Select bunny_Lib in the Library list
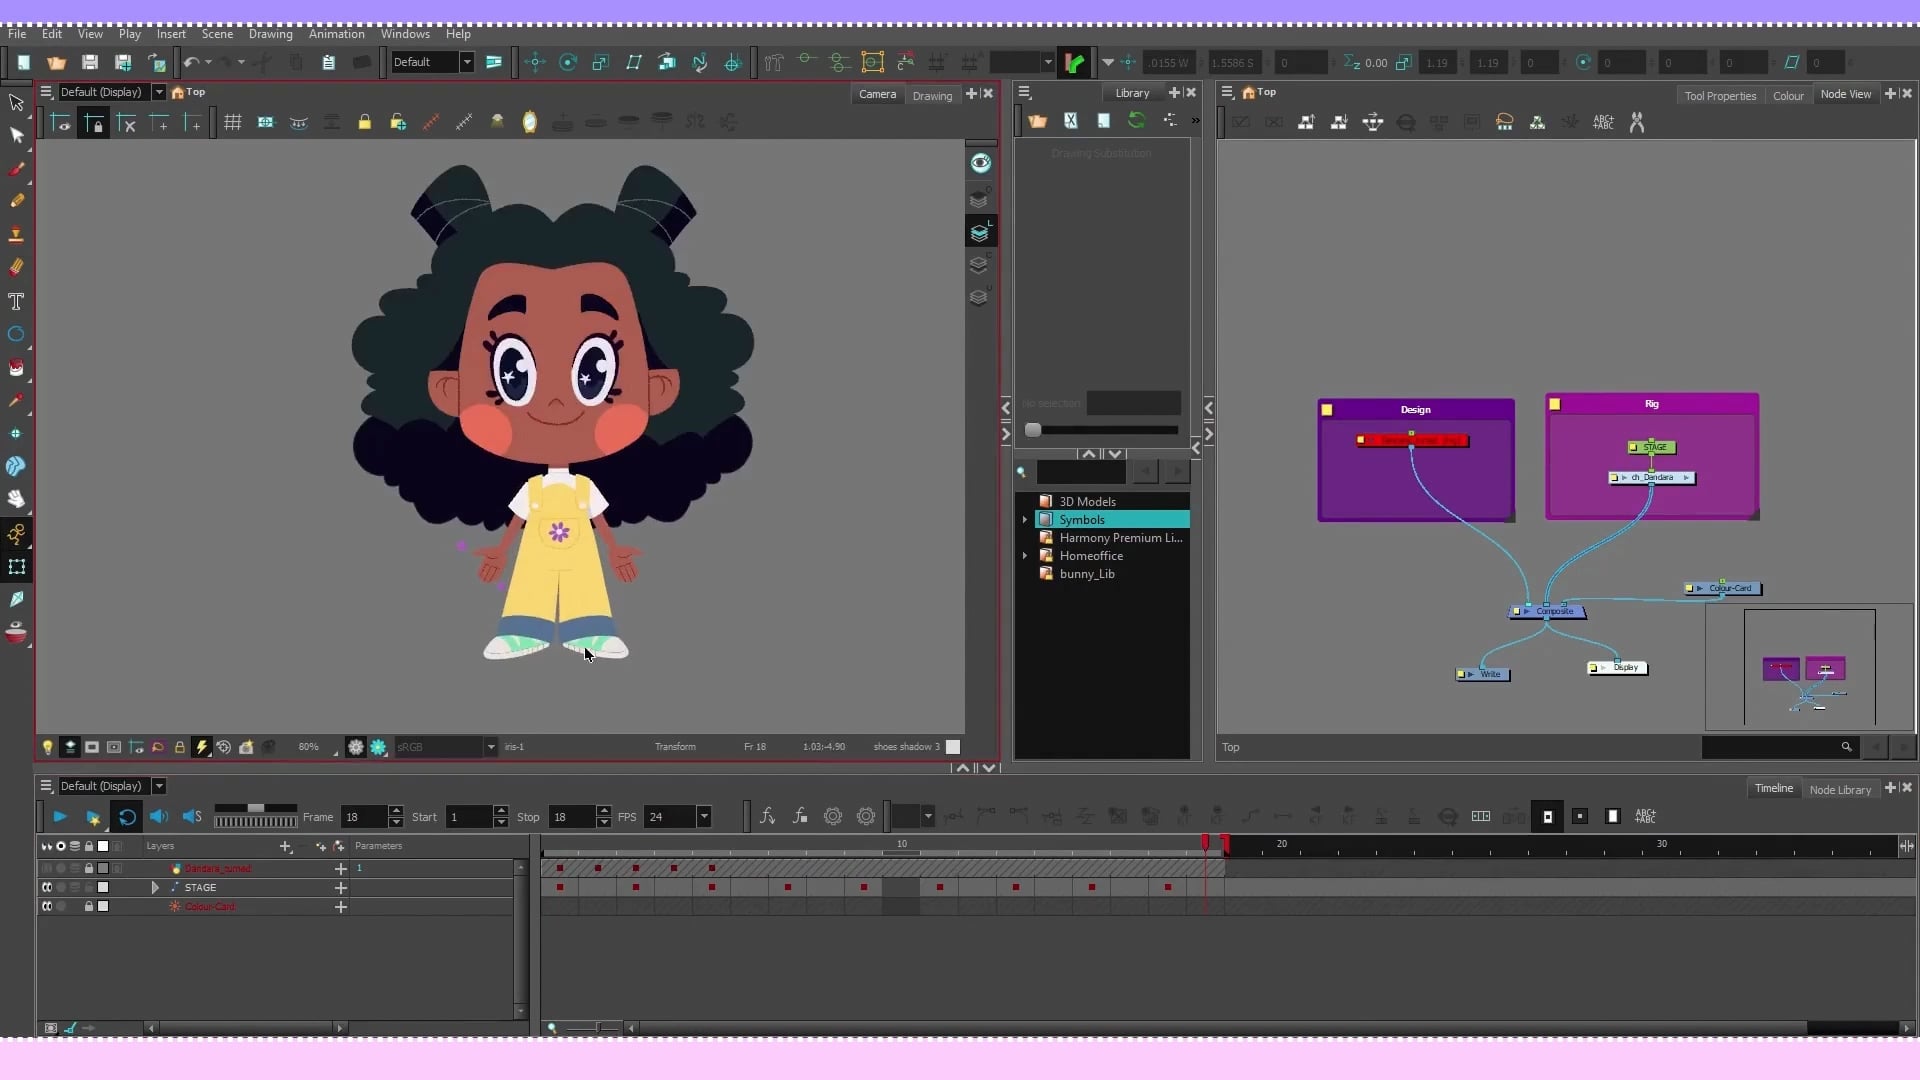Image resolution: width=1920 pixels, height=1080 pixels. point(1086,574)
